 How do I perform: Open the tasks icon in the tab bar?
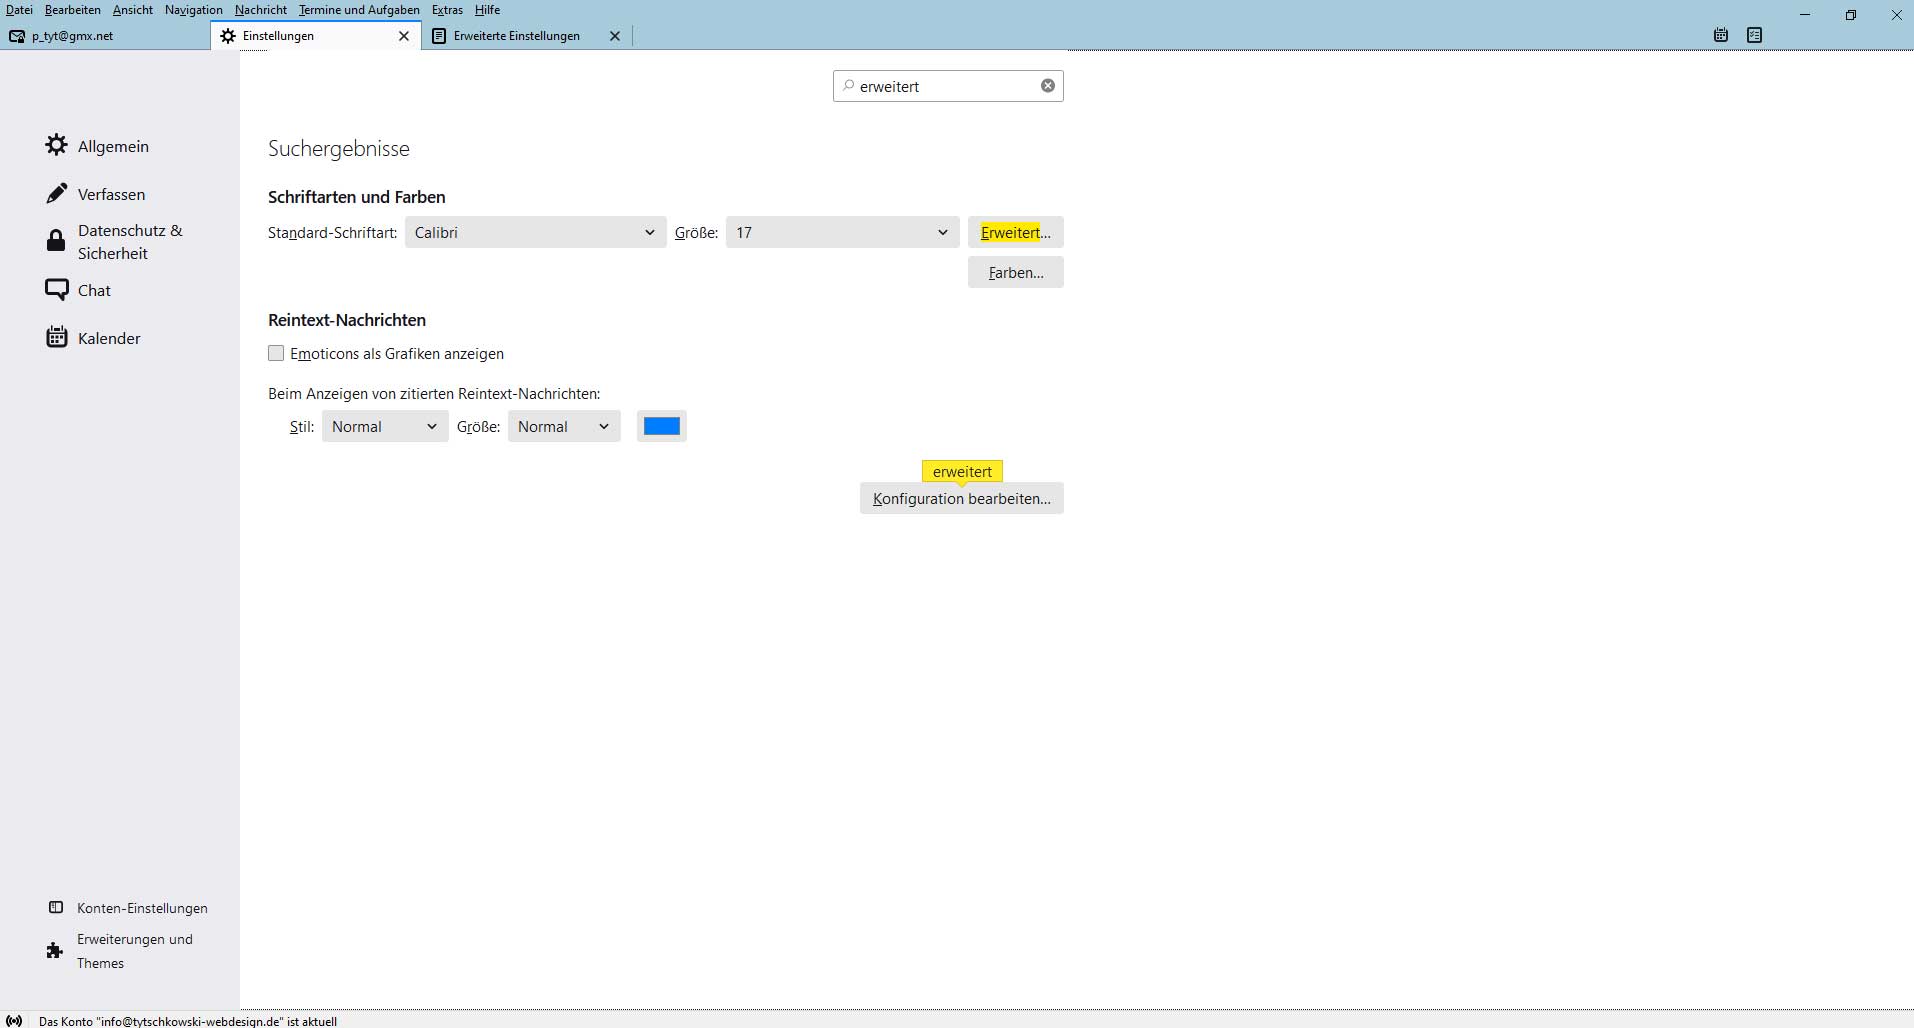click(x=1754, y=35)
